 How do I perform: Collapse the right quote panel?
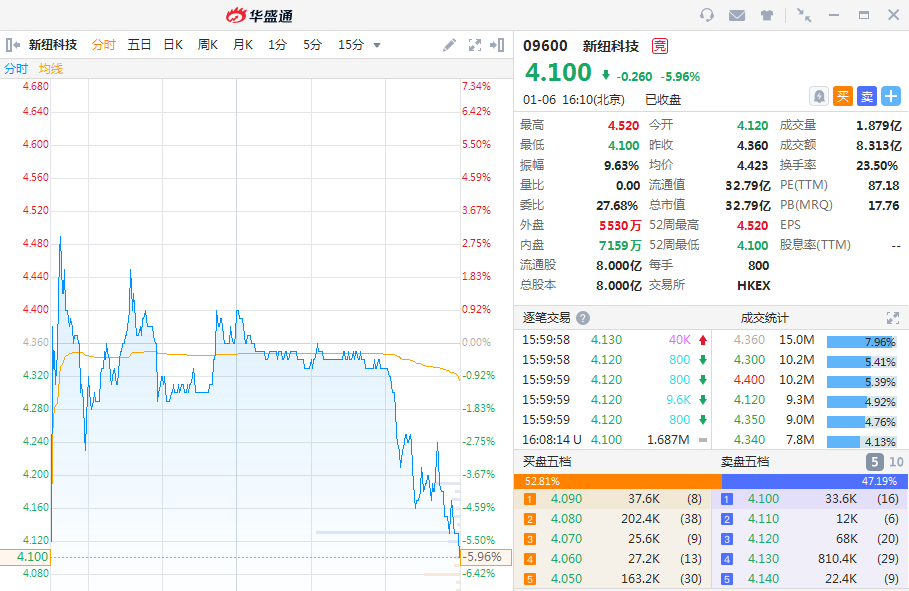497,45
